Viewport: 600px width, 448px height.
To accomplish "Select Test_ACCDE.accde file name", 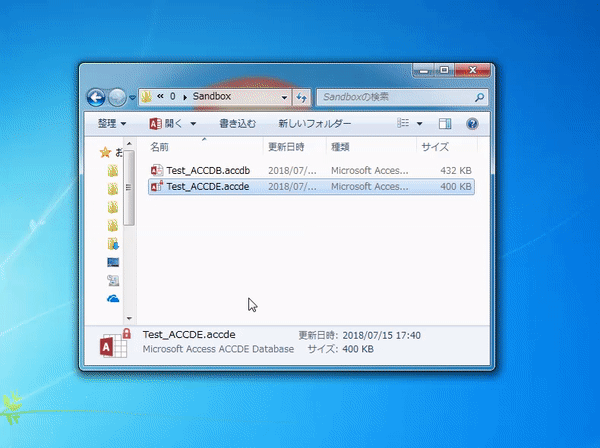I will [x=208, y=187].
